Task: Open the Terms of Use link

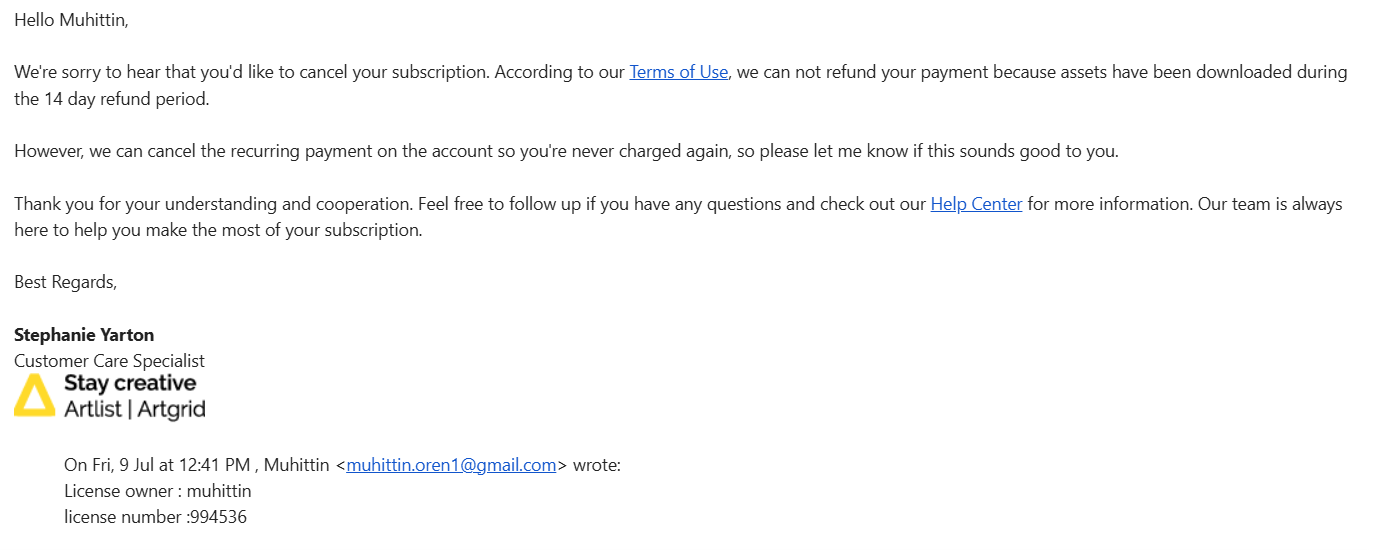Action: pyautogui.click(x=678, y=72)
